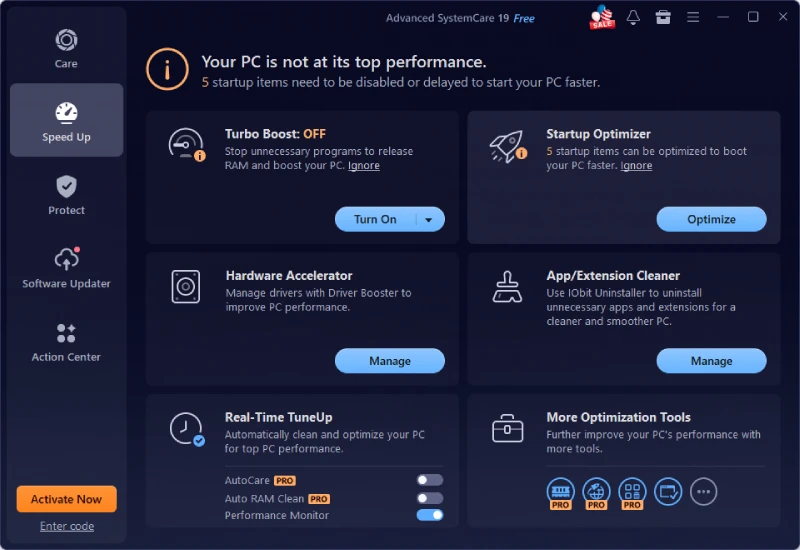Click "Your PC is not at its top performance."

click(x=344, y=62)
